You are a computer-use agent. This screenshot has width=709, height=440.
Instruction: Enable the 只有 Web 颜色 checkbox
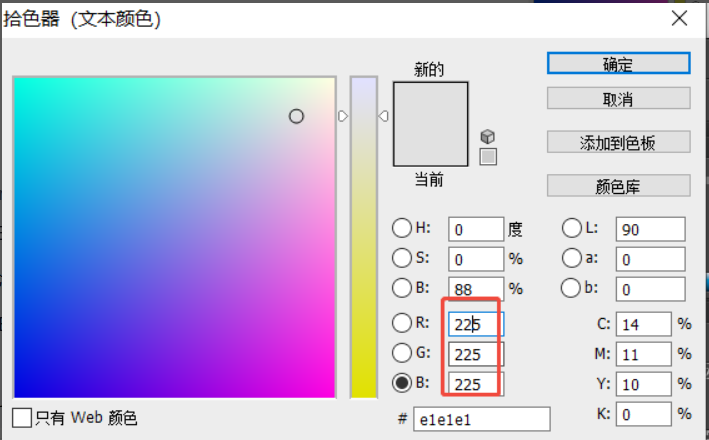pos(22,417)
